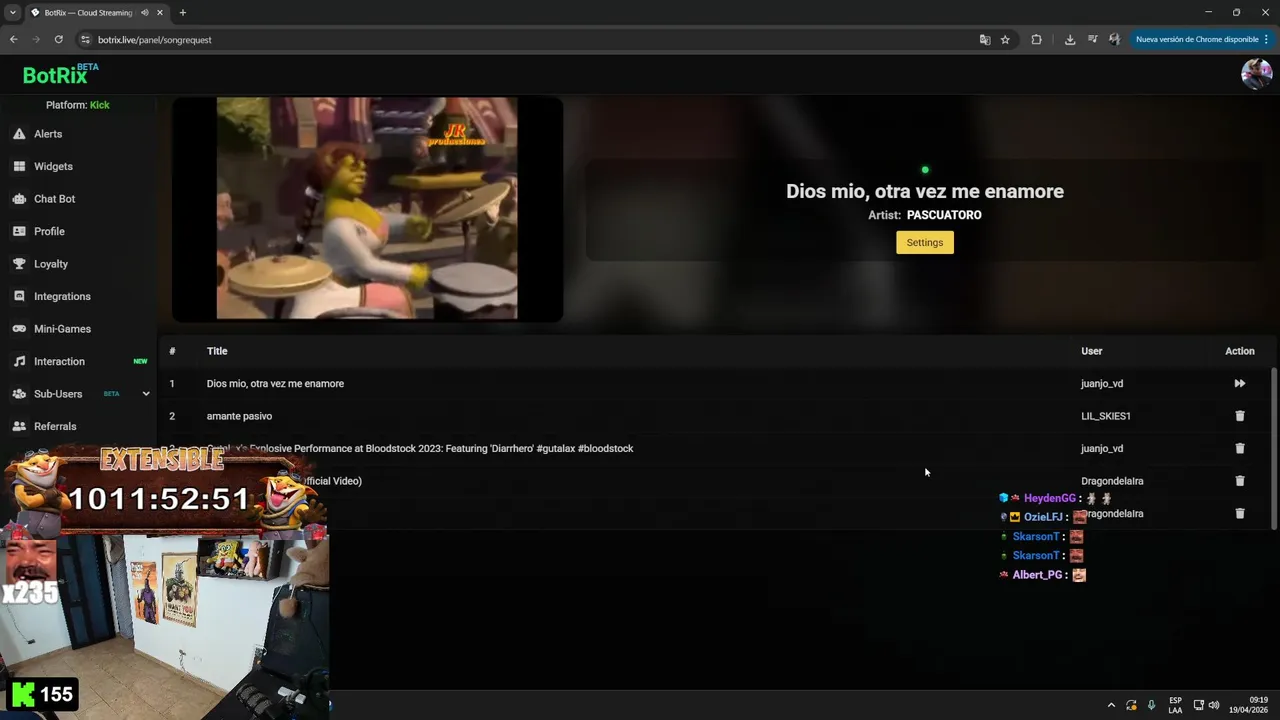Open the Chrome downloads icon
The height and width of the screenshot is (720, 1280).
tap(1070, 40)
